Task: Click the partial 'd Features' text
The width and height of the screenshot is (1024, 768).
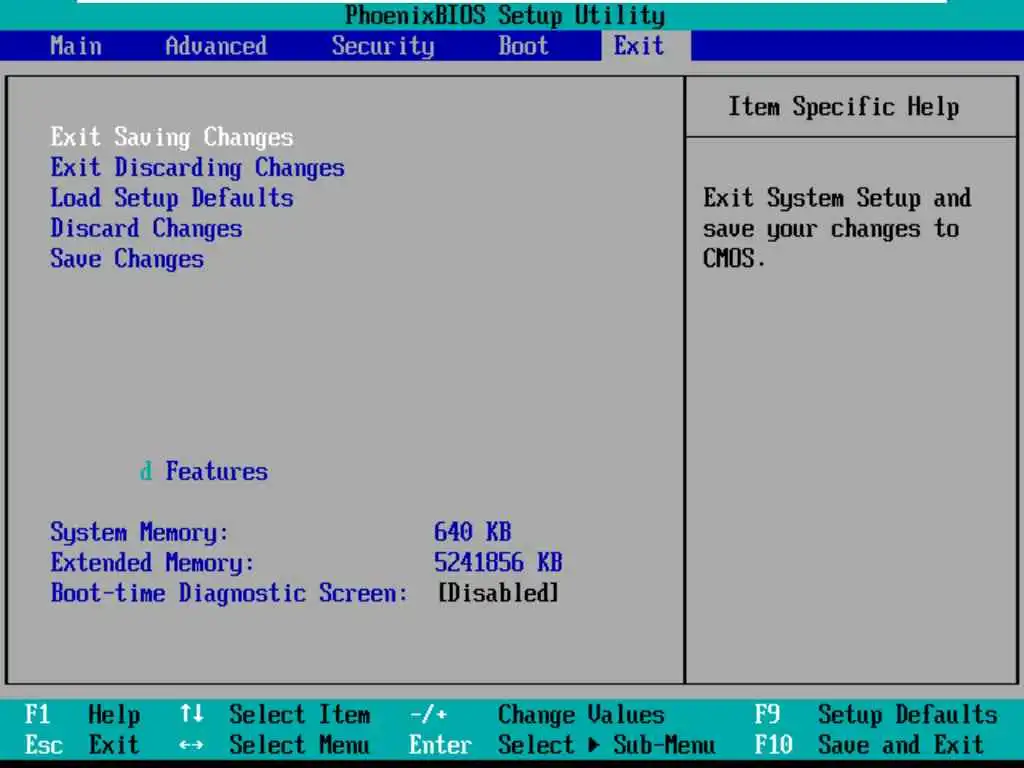Action: click(204, 471)
